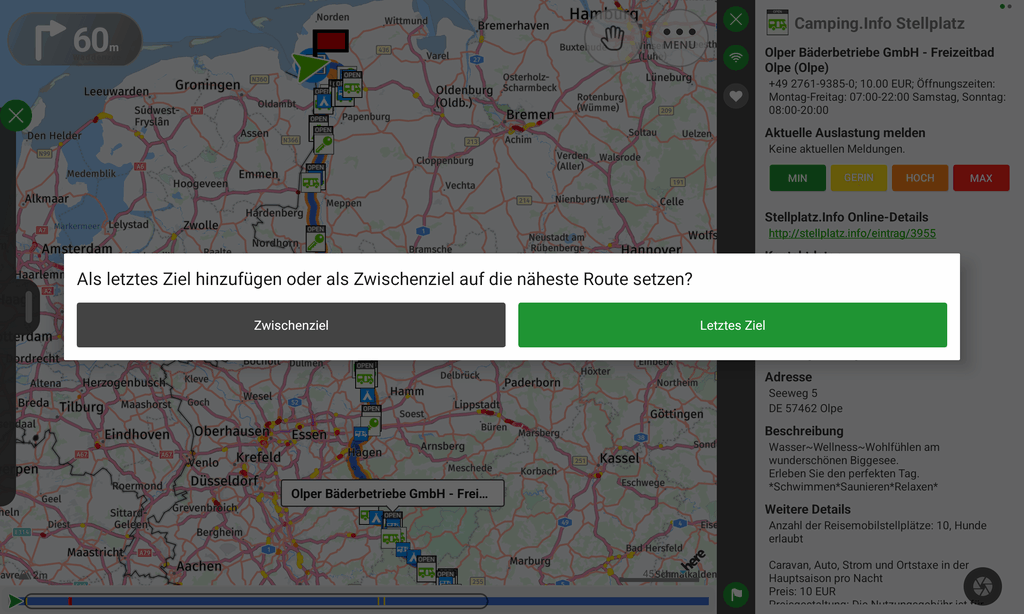The image size is (1024, 614).
Task: Choose Zwischenziel in the dialog
Action: pyautogui.click(x=291, y=325)
